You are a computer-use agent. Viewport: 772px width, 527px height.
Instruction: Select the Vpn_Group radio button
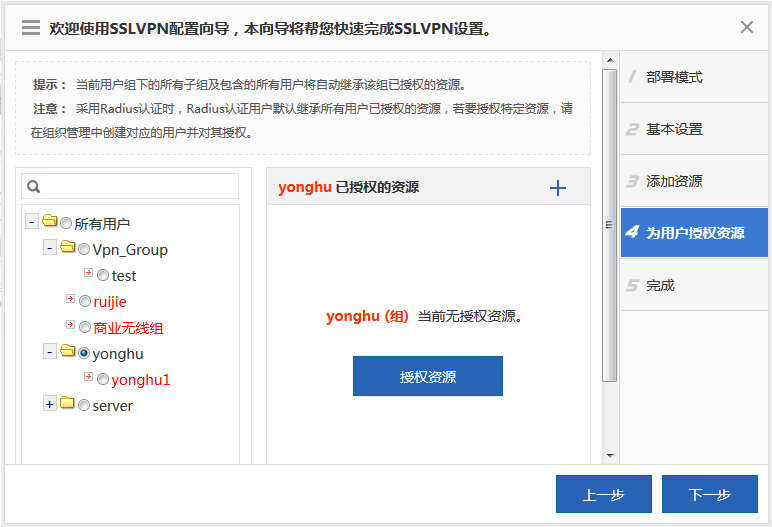coord(84,250)
